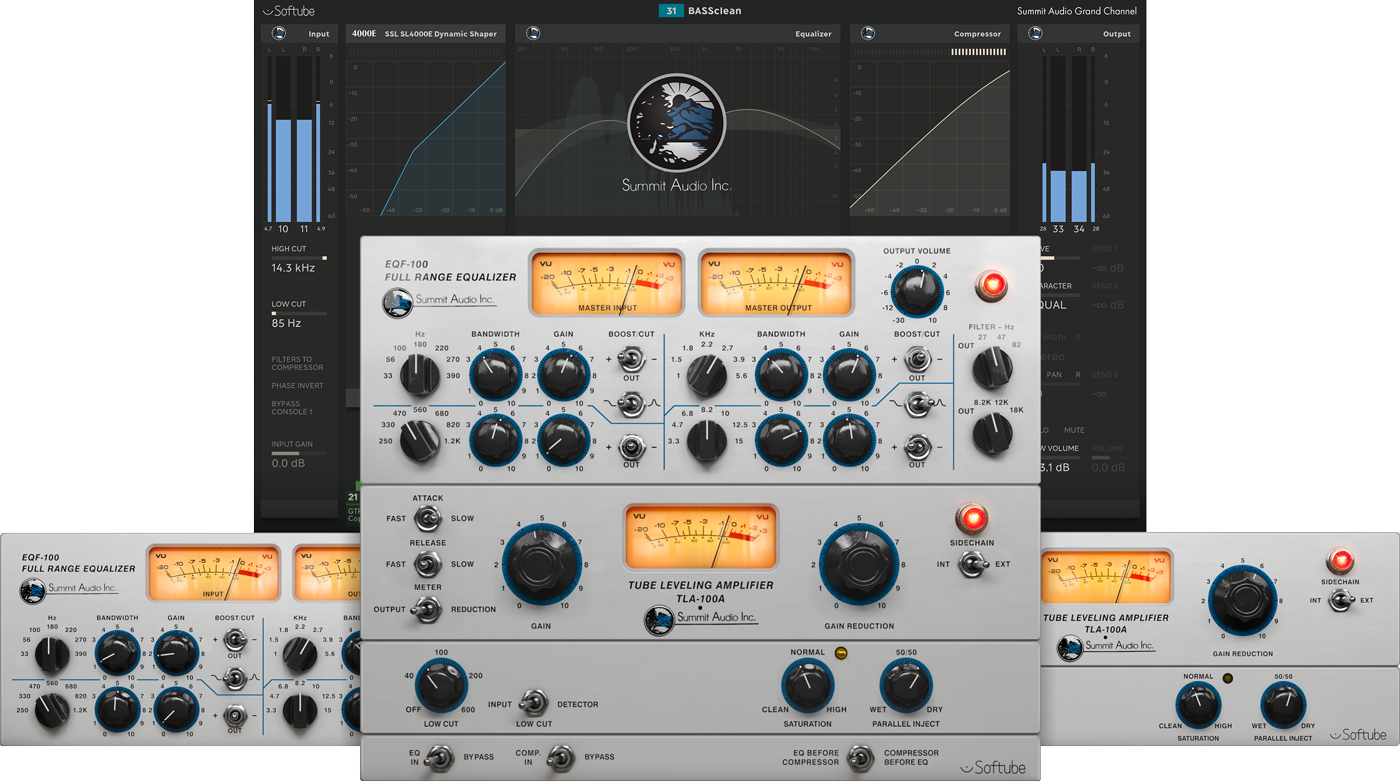Image resolution: width=1400 pixels, height=781 pixels.
Task: Toggle the Attack fast/slow switch
Action: (x=429, y=518)
